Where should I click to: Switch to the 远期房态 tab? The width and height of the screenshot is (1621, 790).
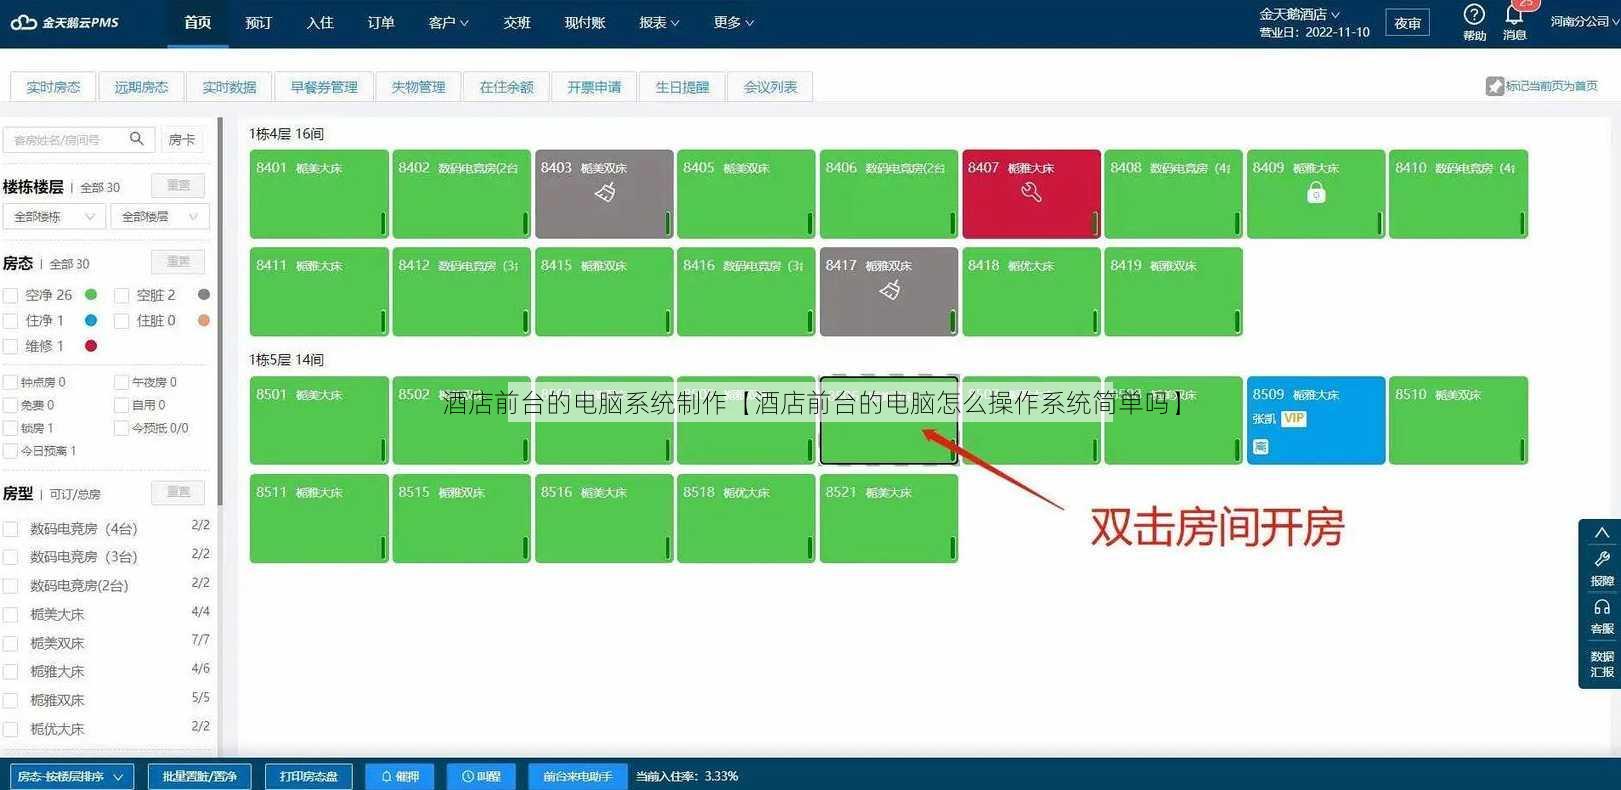(141, 87)
